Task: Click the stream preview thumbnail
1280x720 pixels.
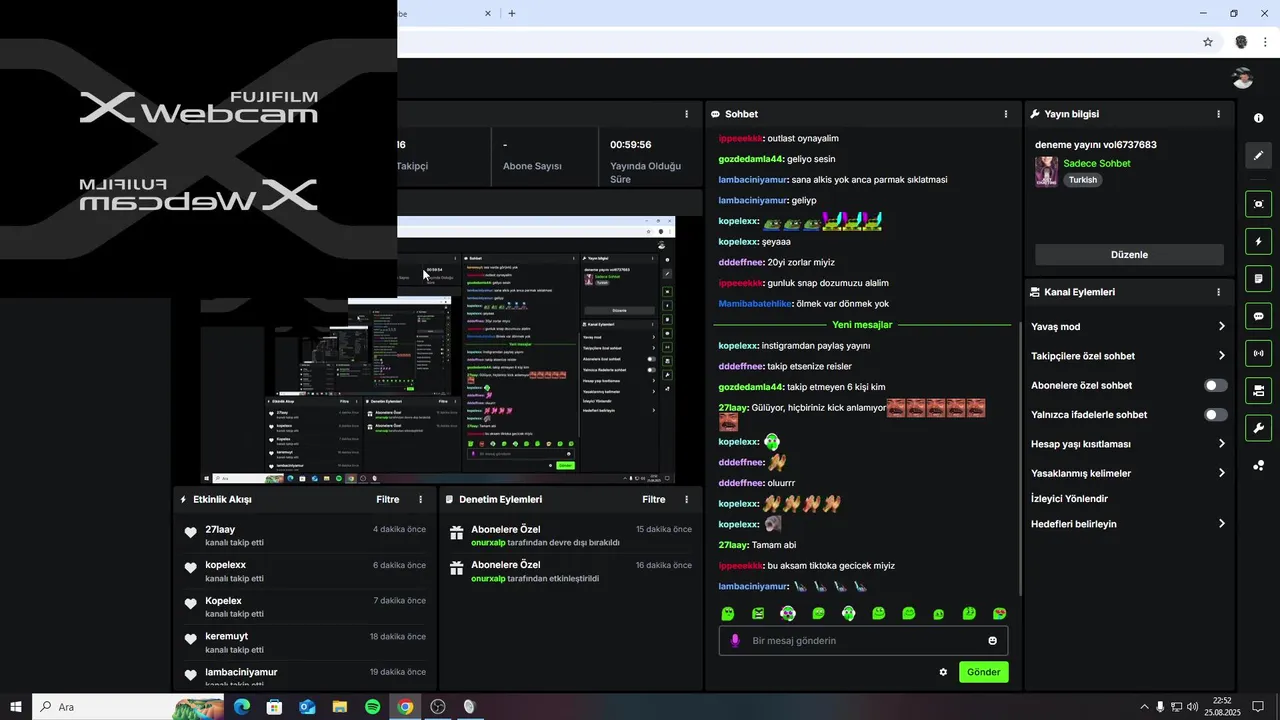Action: pos(437,351)
